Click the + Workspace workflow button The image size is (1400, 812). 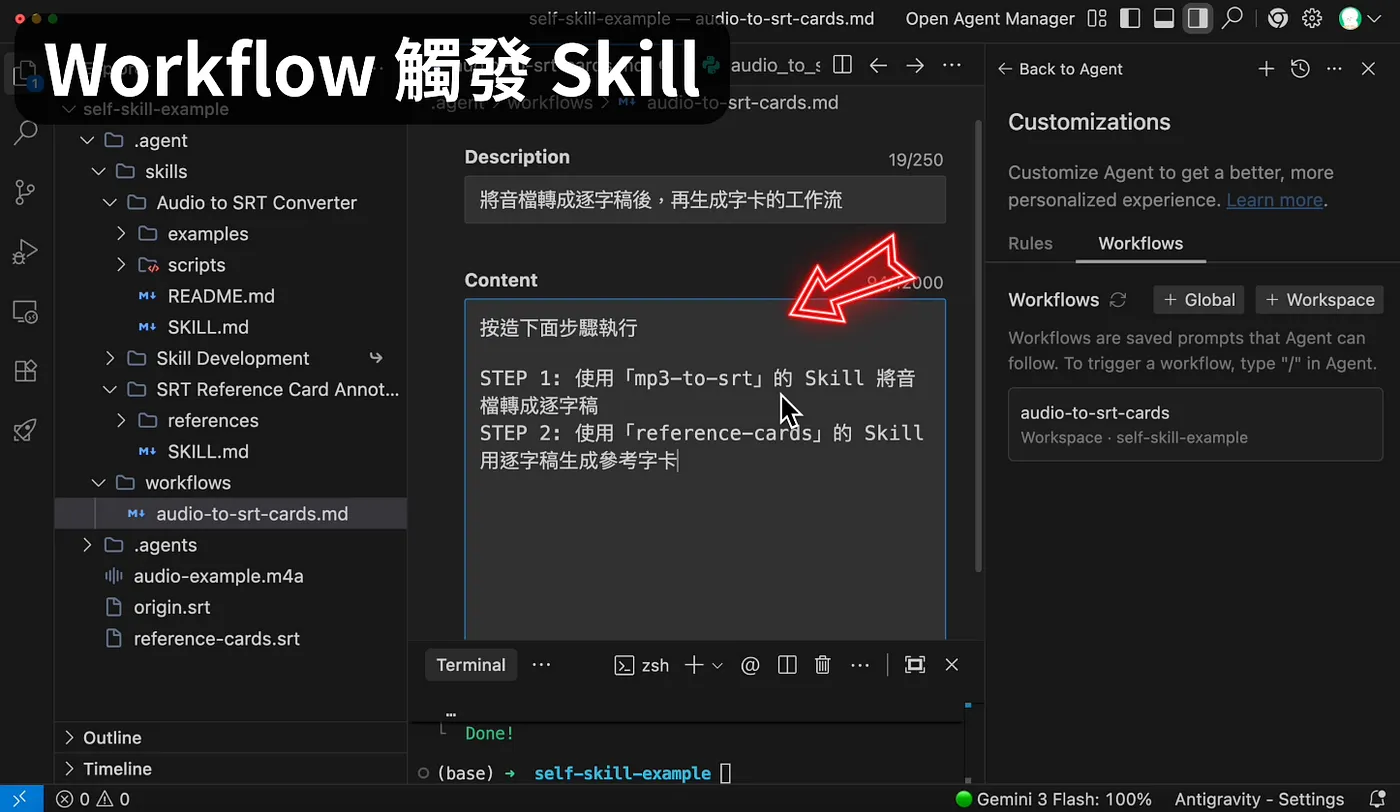(1320, 300)
